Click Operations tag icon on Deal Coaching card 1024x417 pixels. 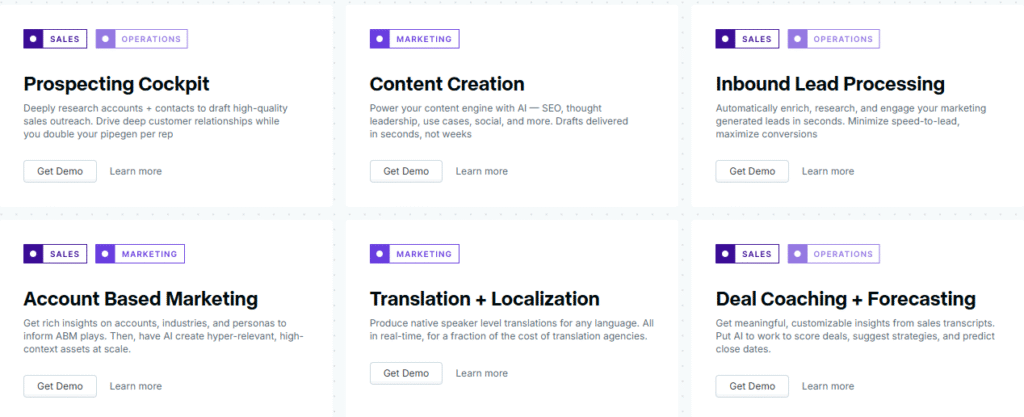(x=797, y=254)
